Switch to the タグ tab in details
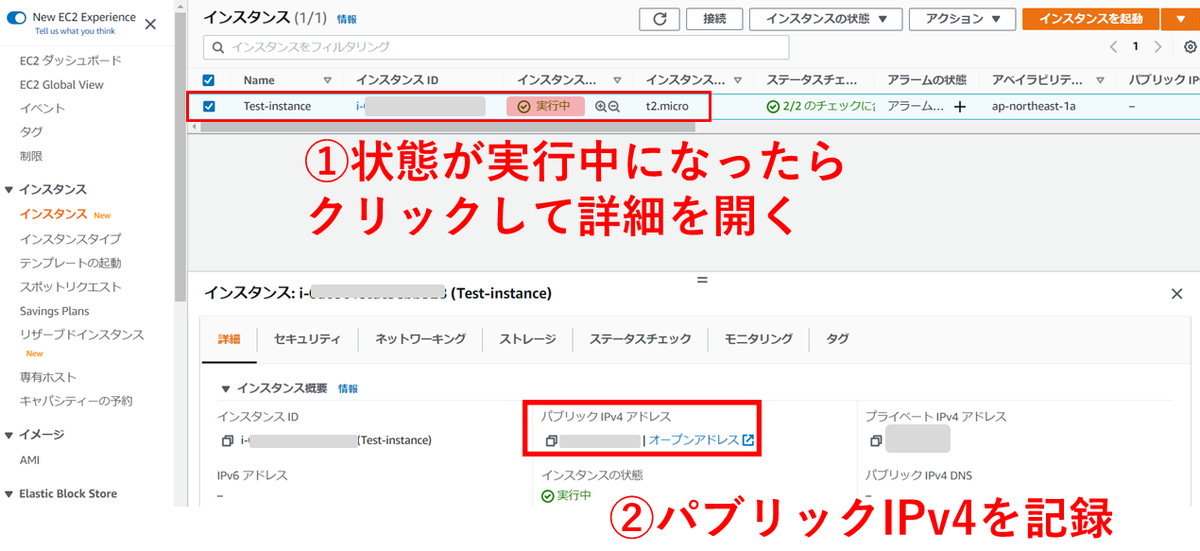The height and width of the screenshot is (551, 1200). click(x=837, y=339)
